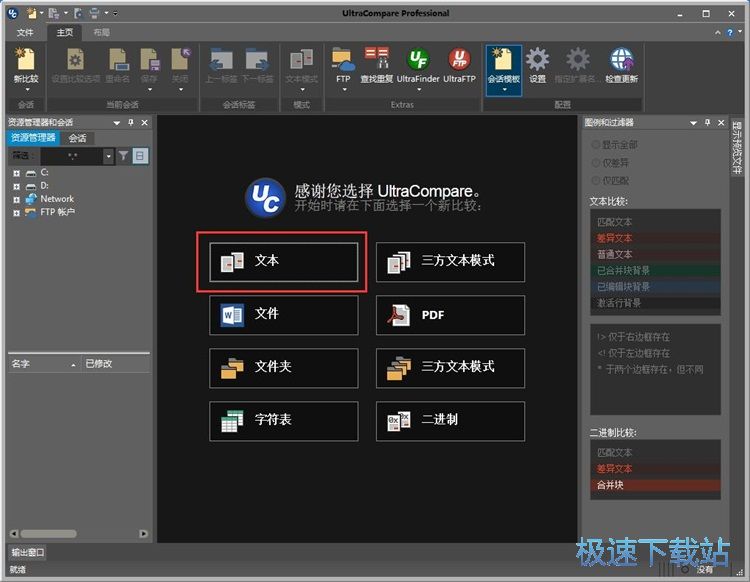Select the 显示全部 radio button
The height and width of the screenshot is (582, 750).
click(596, 144)
